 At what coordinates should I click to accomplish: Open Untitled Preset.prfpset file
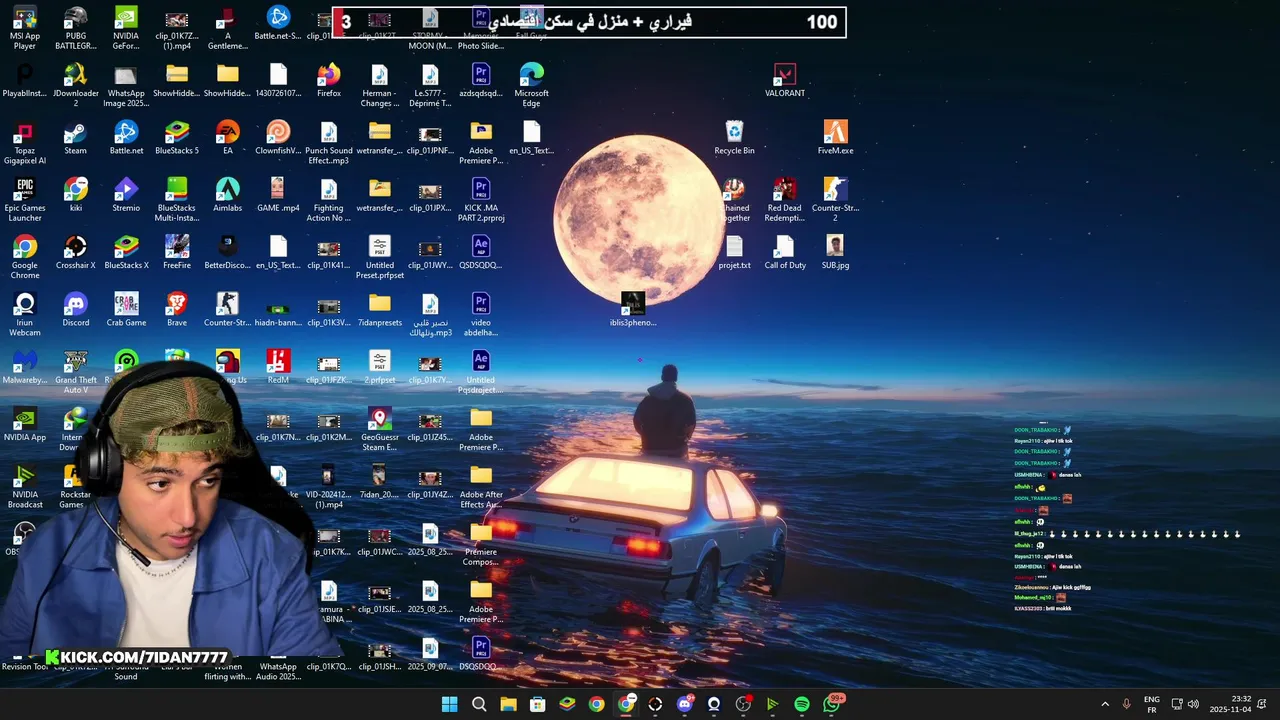(379, 257)
